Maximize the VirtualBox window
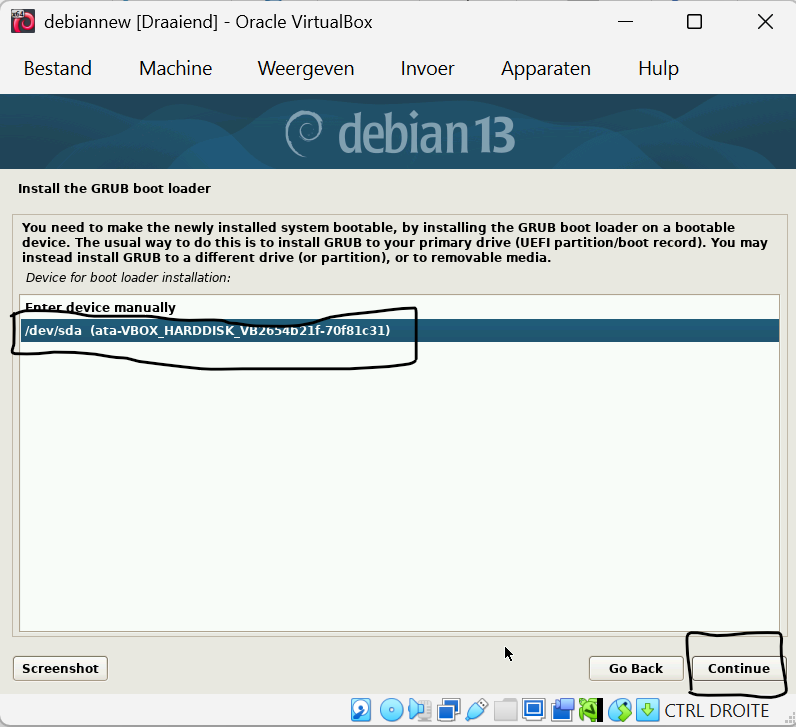The width and height of the screenshot is (796, 727). pyautogui.click(x=694, y=22)
